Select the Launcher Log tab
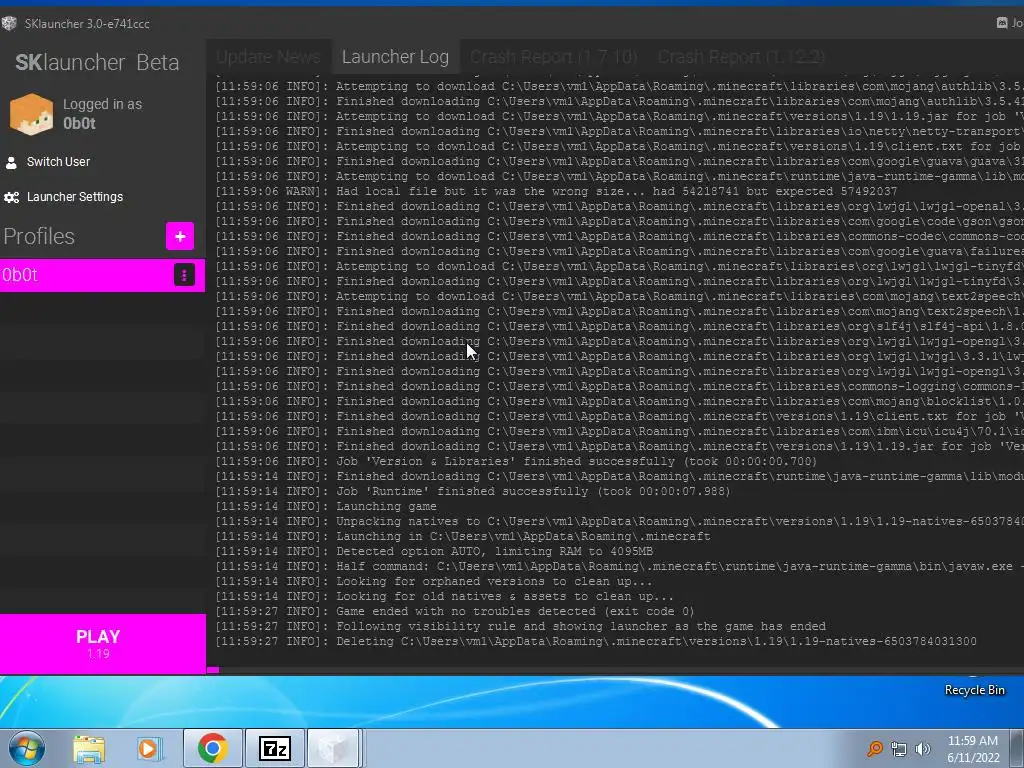This screenshot has height=768, width=1024. pyautogui.click(x=395, y=57)
